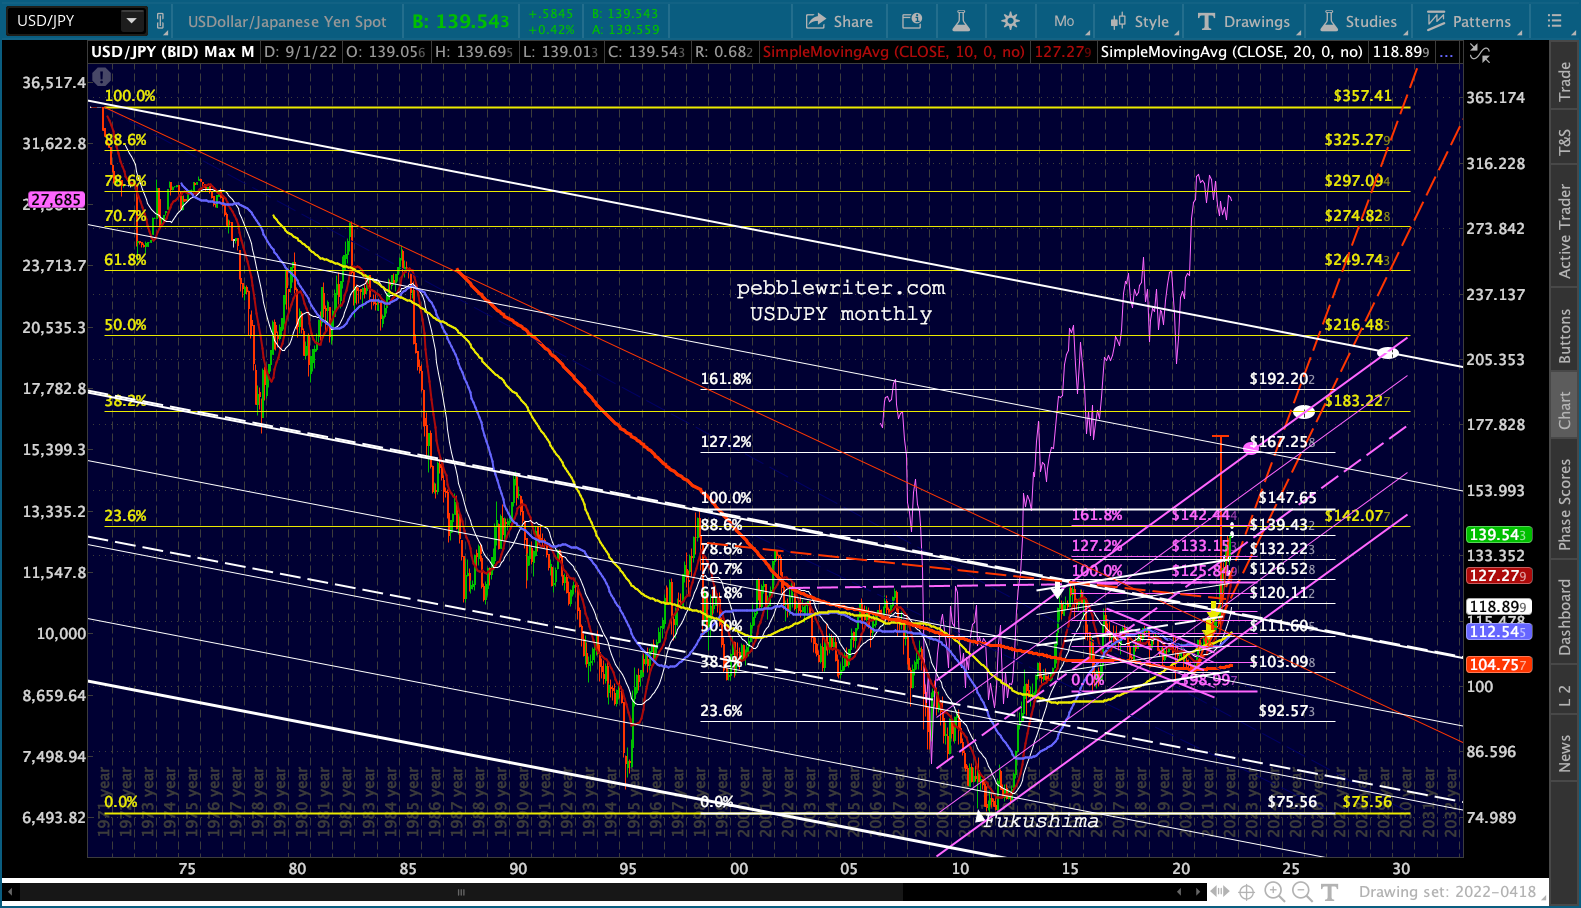
Task: Switch to the T&S side tab
Action: coord(1565,142)
